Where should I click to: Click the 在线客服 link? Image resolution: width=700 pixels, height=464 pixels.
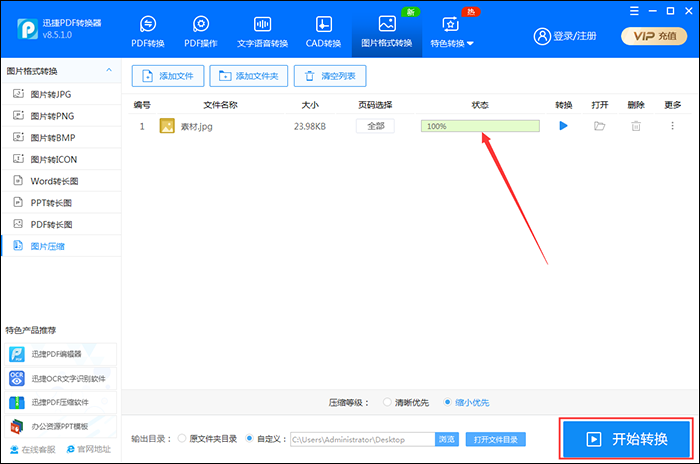pos(33,449)
